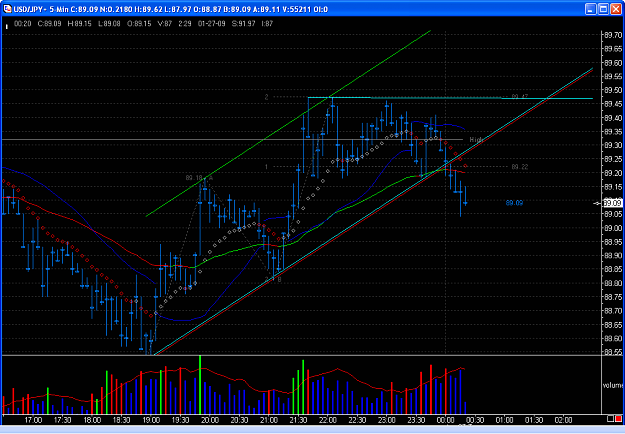Click the 01-27-09 date readout
Viewport: 625px width, 434px height.
[x=211, y=24]
